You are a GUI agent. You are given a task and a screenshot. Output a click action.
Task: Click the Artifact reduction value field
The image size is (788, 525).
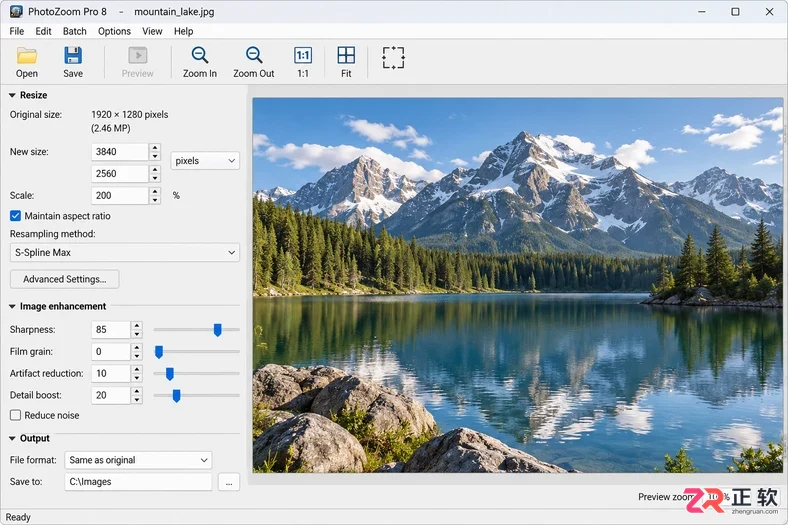[111, 373]
